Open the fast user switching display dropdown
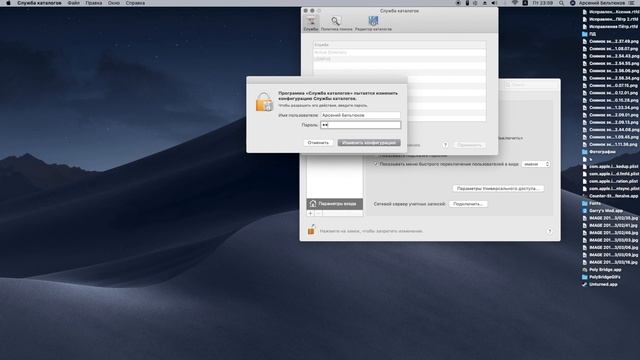 tap(536, 164)
